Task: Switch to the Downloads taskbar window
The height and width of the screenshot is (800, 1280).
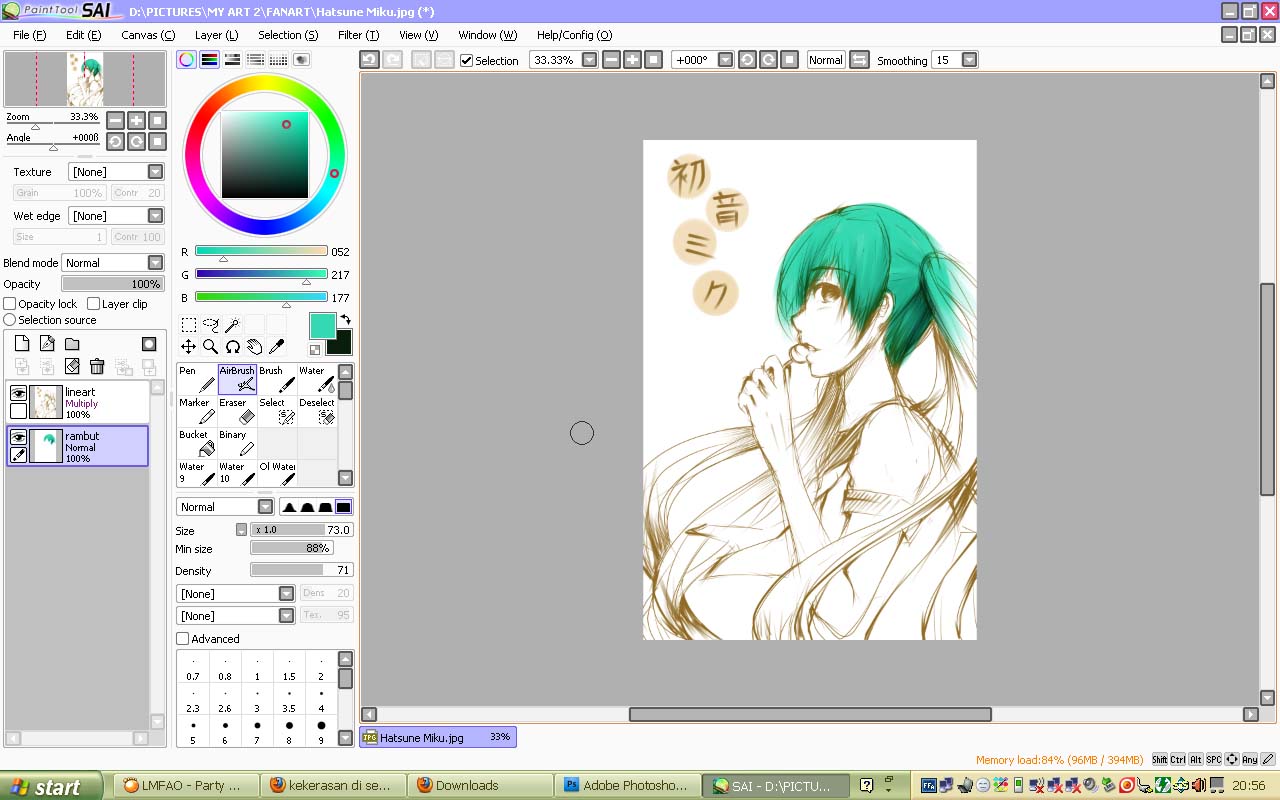Action: 478,786
